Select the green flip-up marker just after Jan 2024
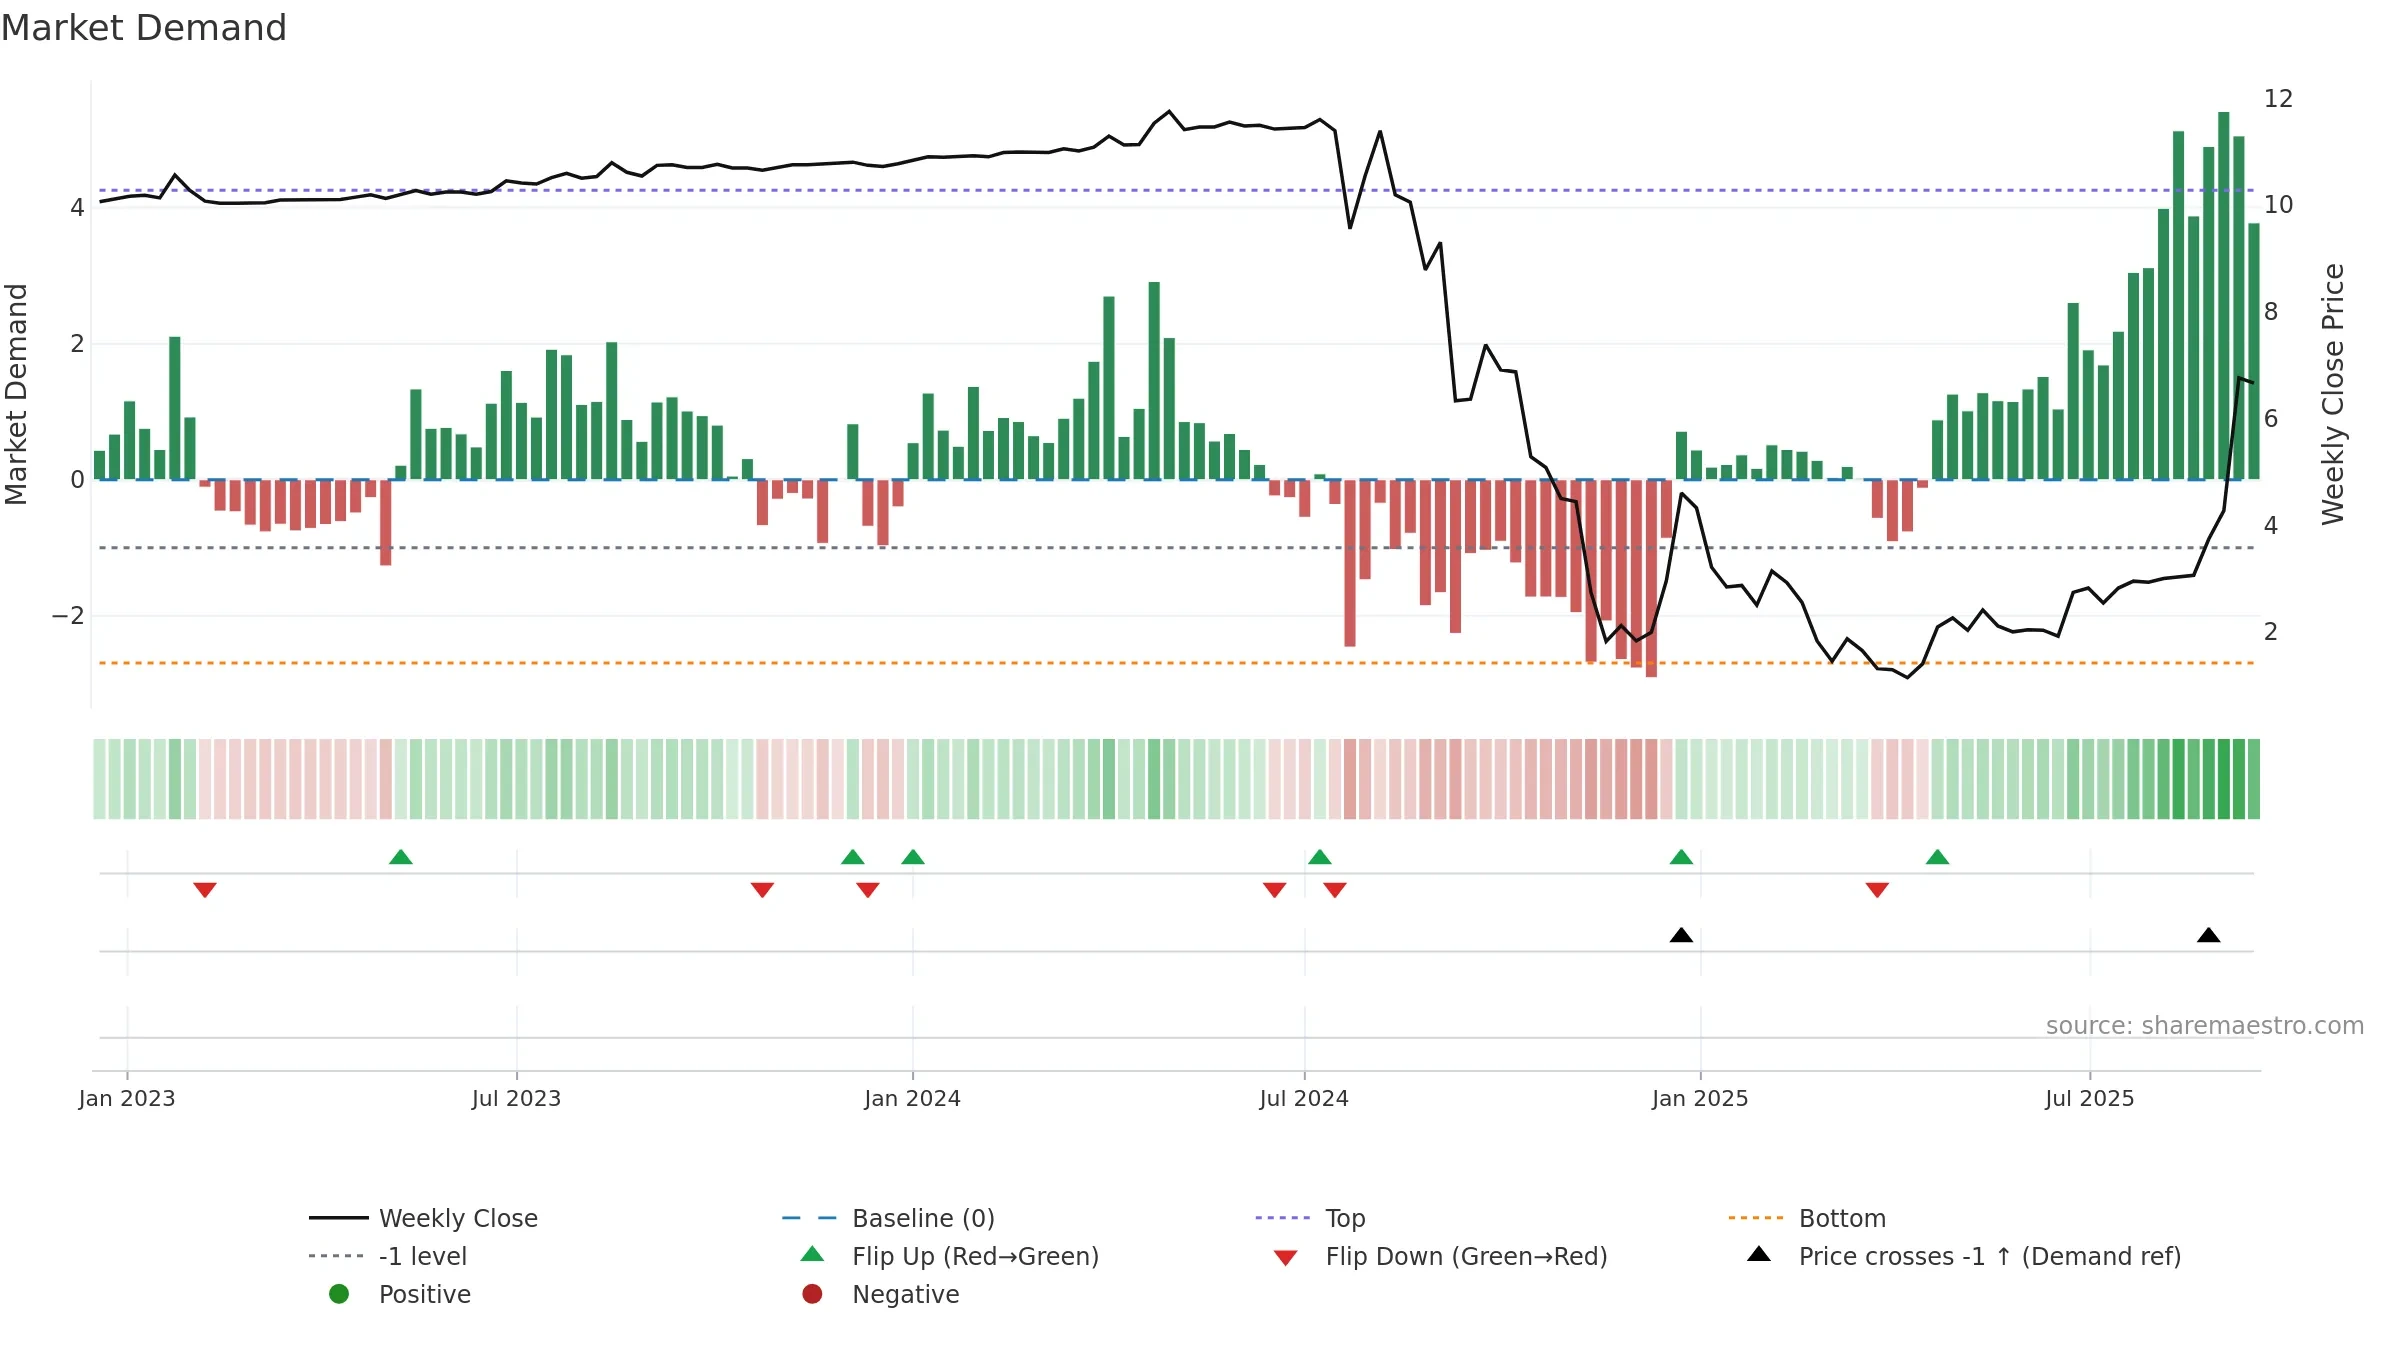The height and width of the screenshot is (1350, 2400). point(913,857)
